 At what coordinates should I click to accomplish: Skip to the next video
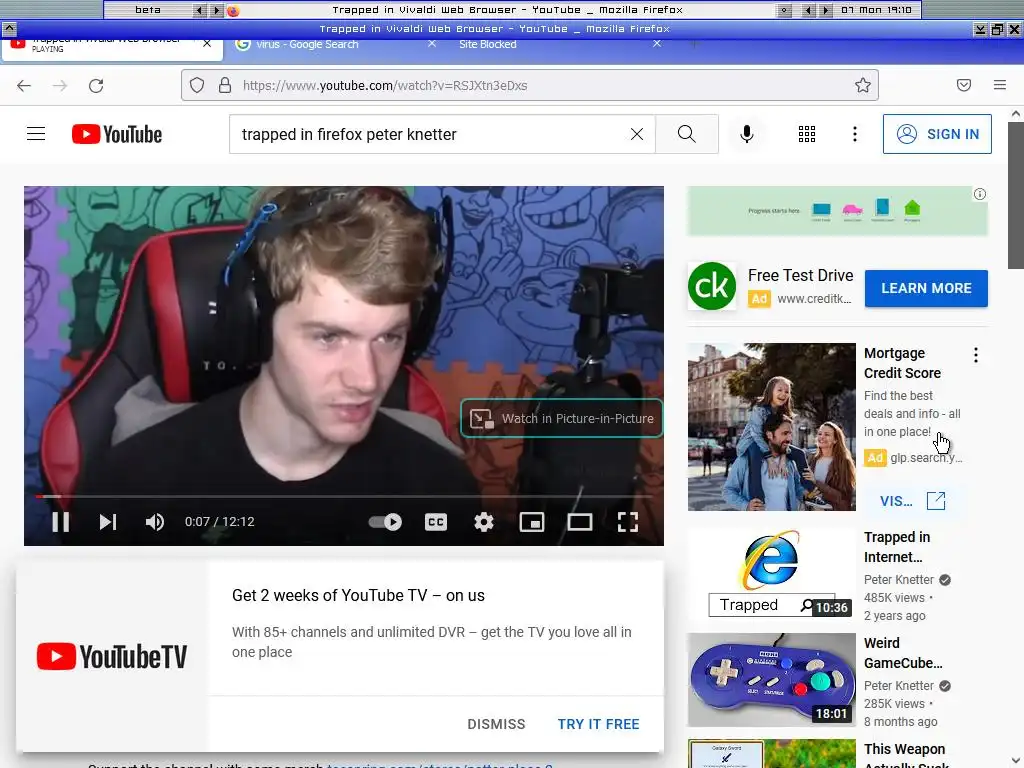[108, 522]
